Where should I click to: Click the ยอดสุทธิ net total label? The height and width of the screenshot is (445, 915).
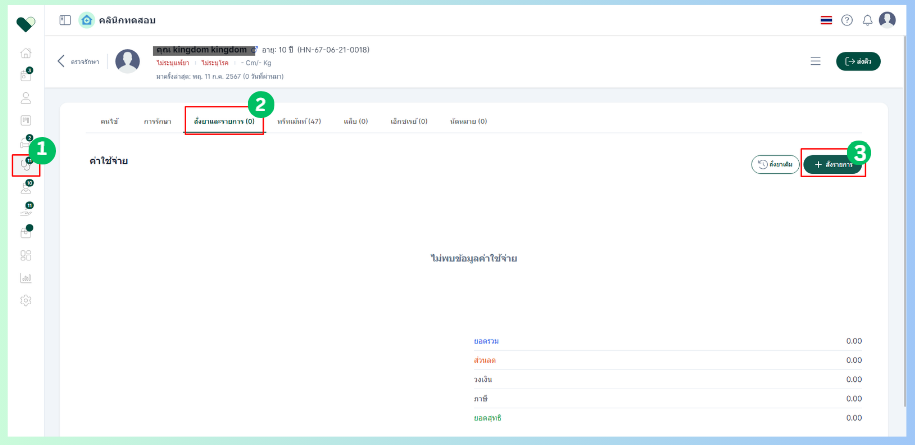pyautogui.click(x=488, y=418)
